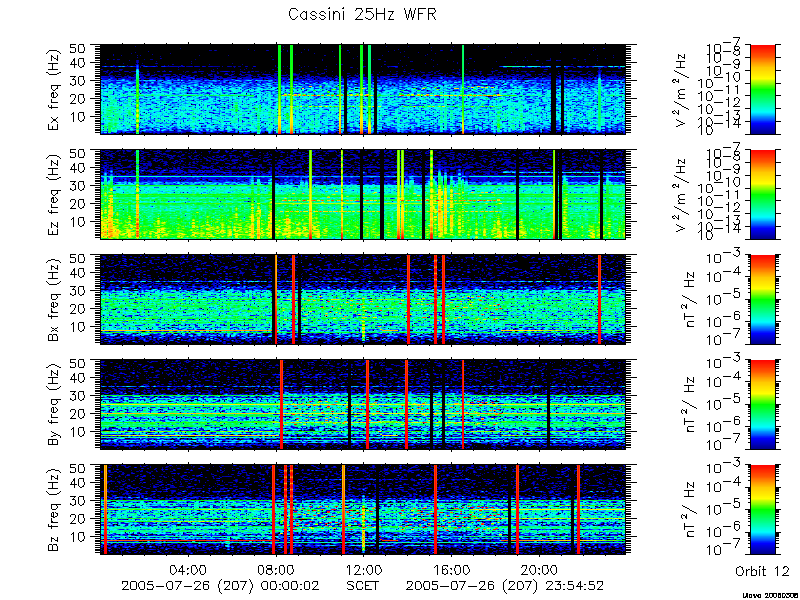Click the Ez freq spectrogram panel
Image resolution: width=800 pixels, height=600 pixels.
point(363,194)
